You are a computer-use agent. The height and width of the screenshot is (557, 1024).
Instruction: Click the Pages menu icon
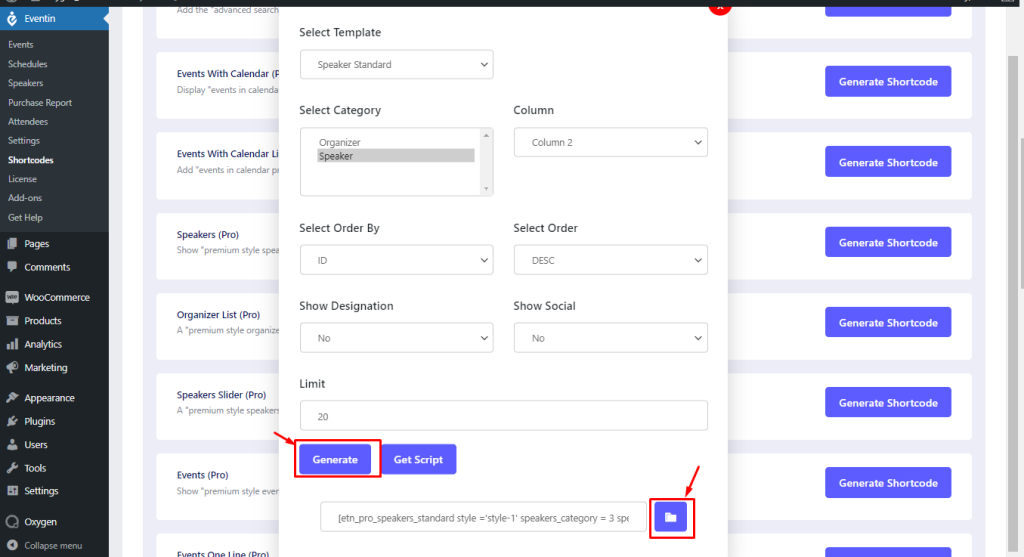12,244
